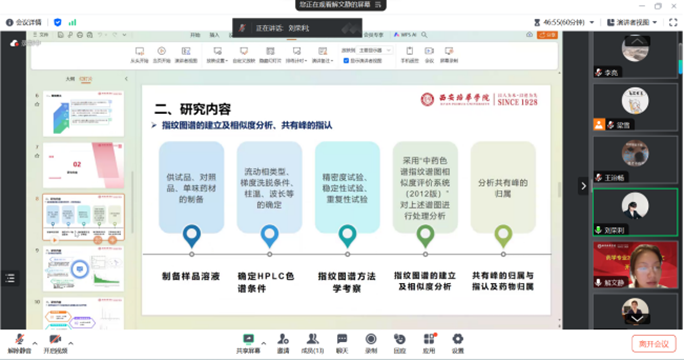684x360 pixels.
Task: Check the green network signal icon
Action: (x=72, y=22)
